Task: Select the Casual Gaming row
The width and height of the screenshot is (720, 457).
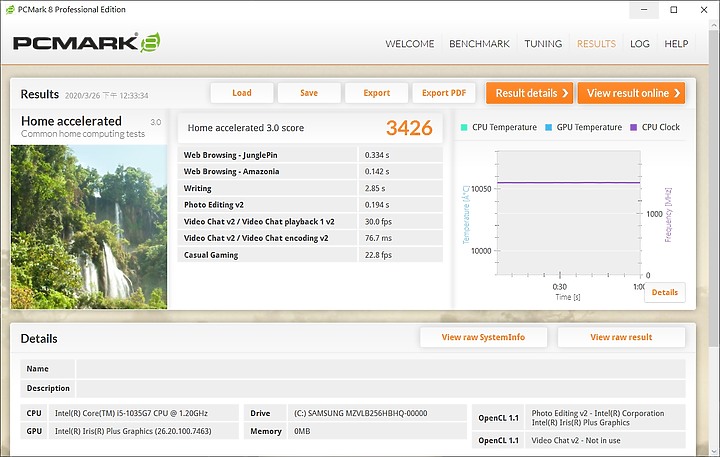Action: coord(310,255)
